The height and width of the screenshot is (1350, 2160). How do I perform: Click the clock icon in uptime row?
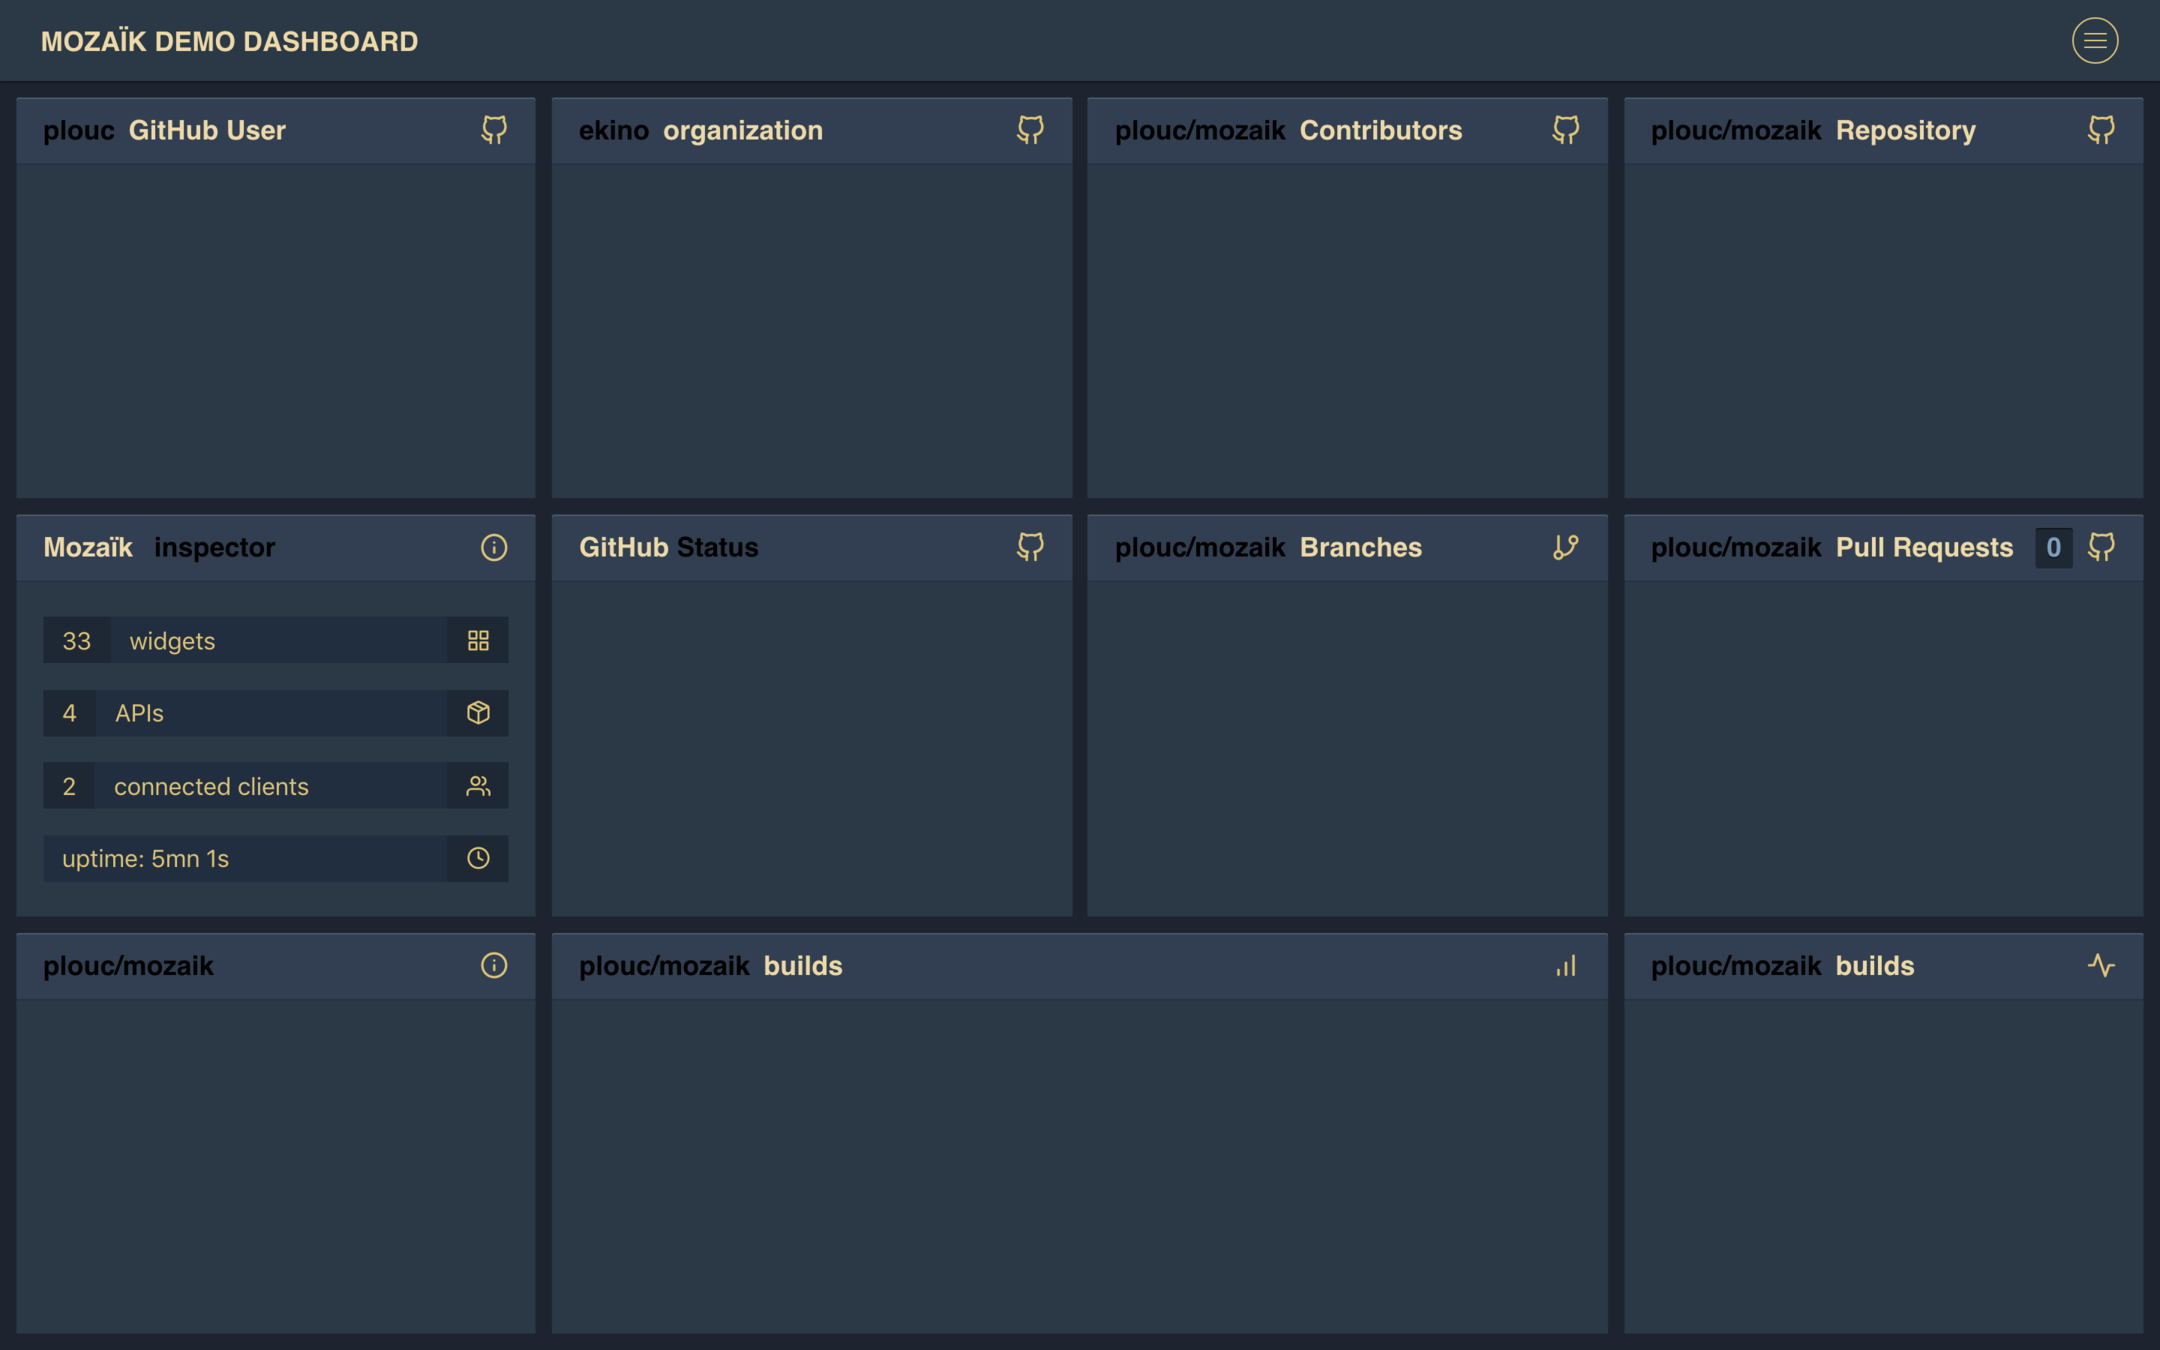tap(478, 858)
